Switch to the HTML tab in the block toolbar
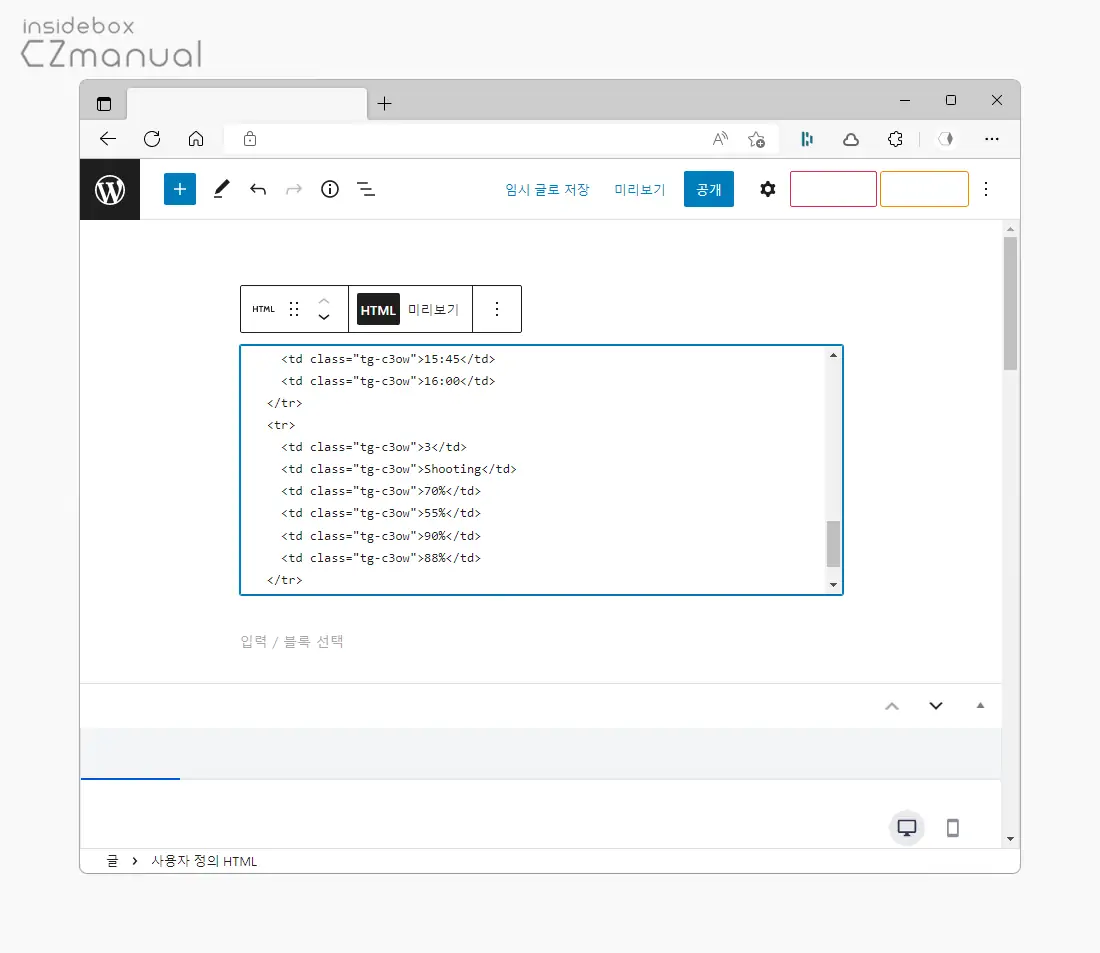Screen dimensions: 1100x953 (378, 309)
